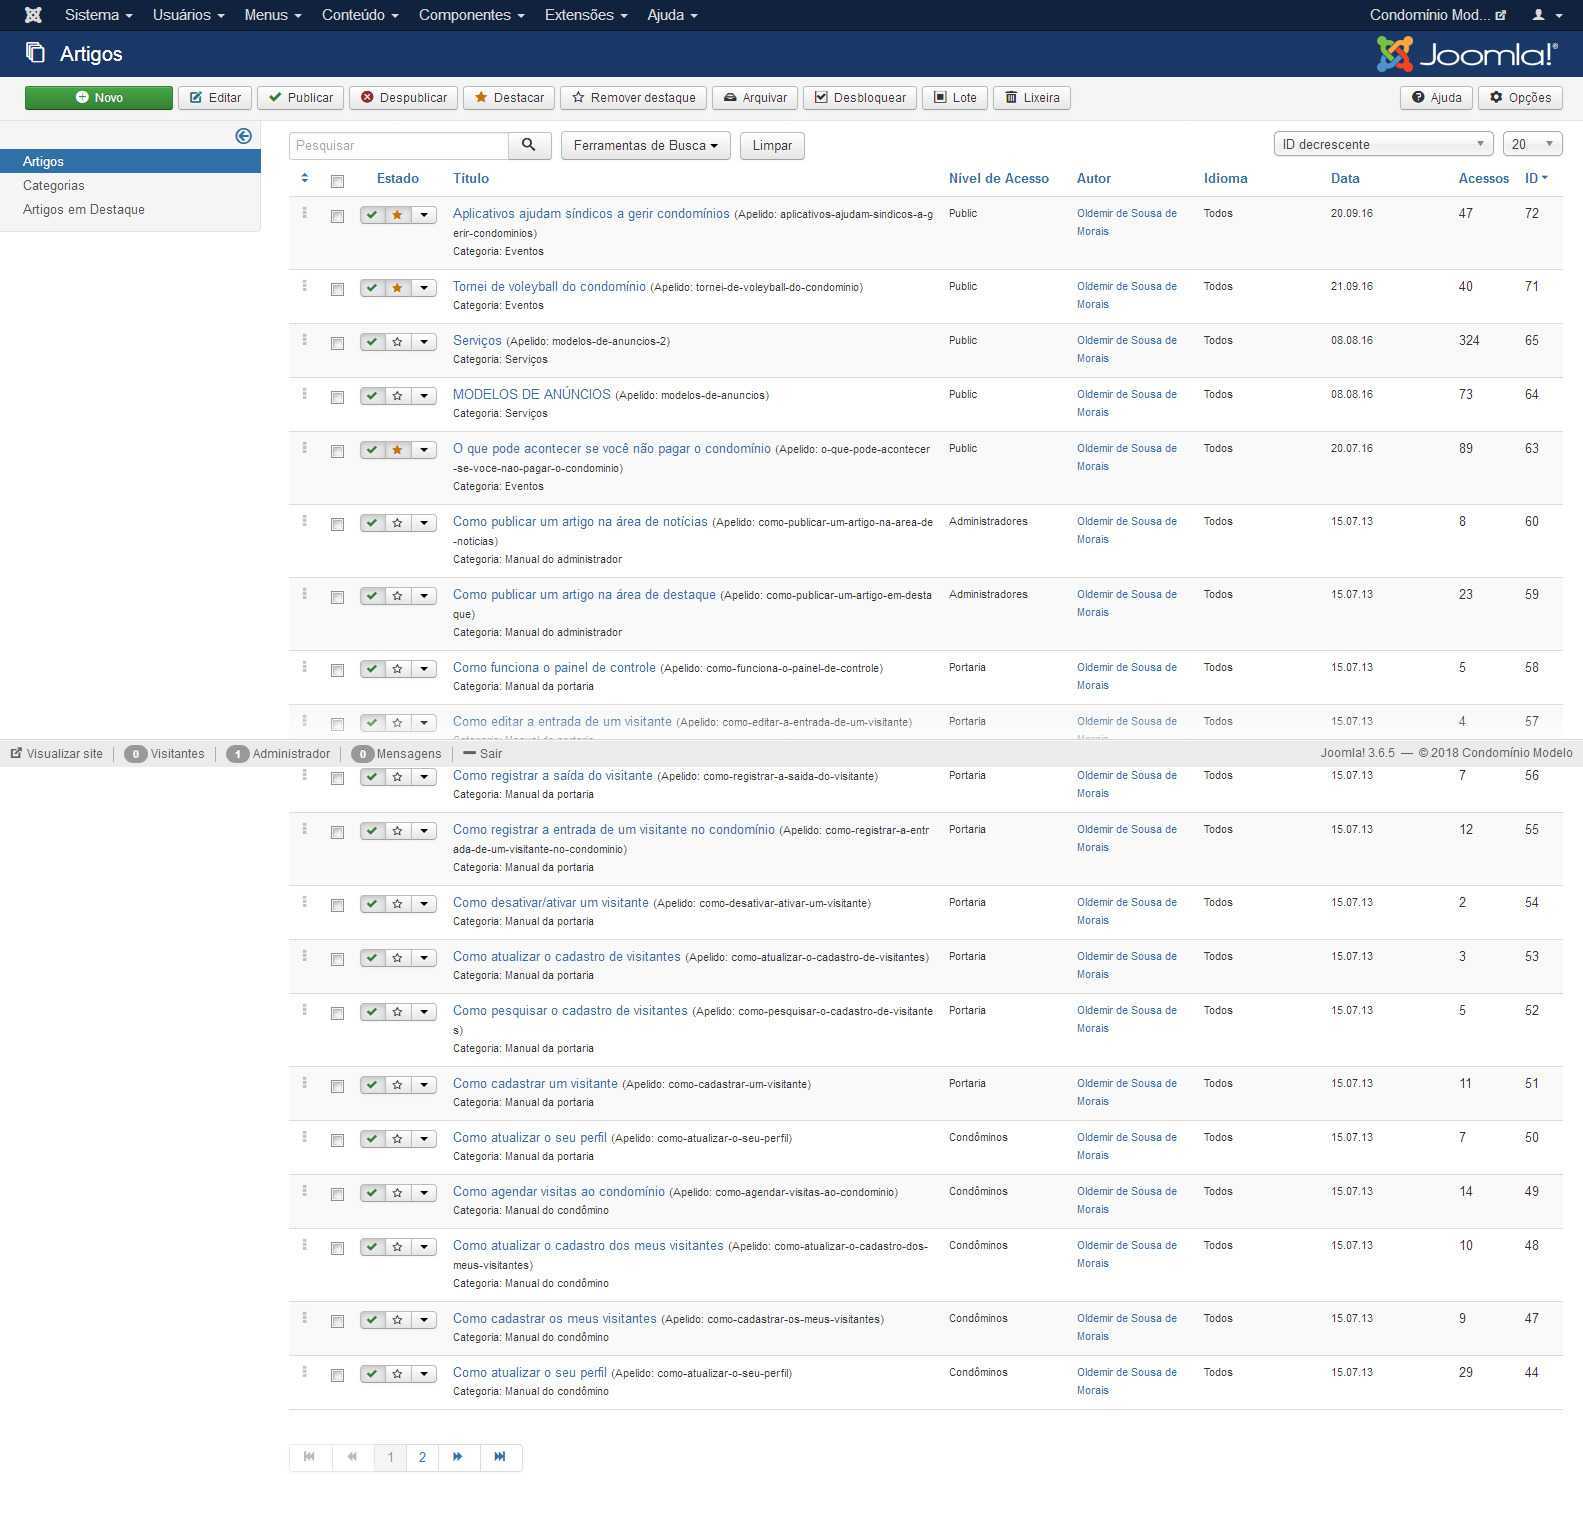The height and width of the screenshot is (1526, 1583).
Task: Check the select-all checkbox in table header
Action: pos(337,181)
